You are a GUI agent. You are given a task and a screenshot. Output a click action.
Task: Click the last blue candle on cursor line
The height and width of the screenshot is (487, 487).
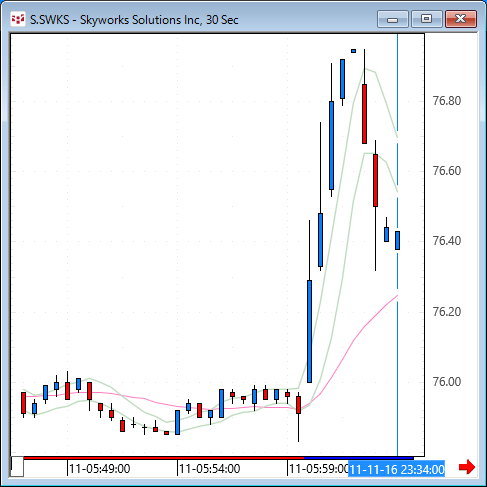click(397, 240)
